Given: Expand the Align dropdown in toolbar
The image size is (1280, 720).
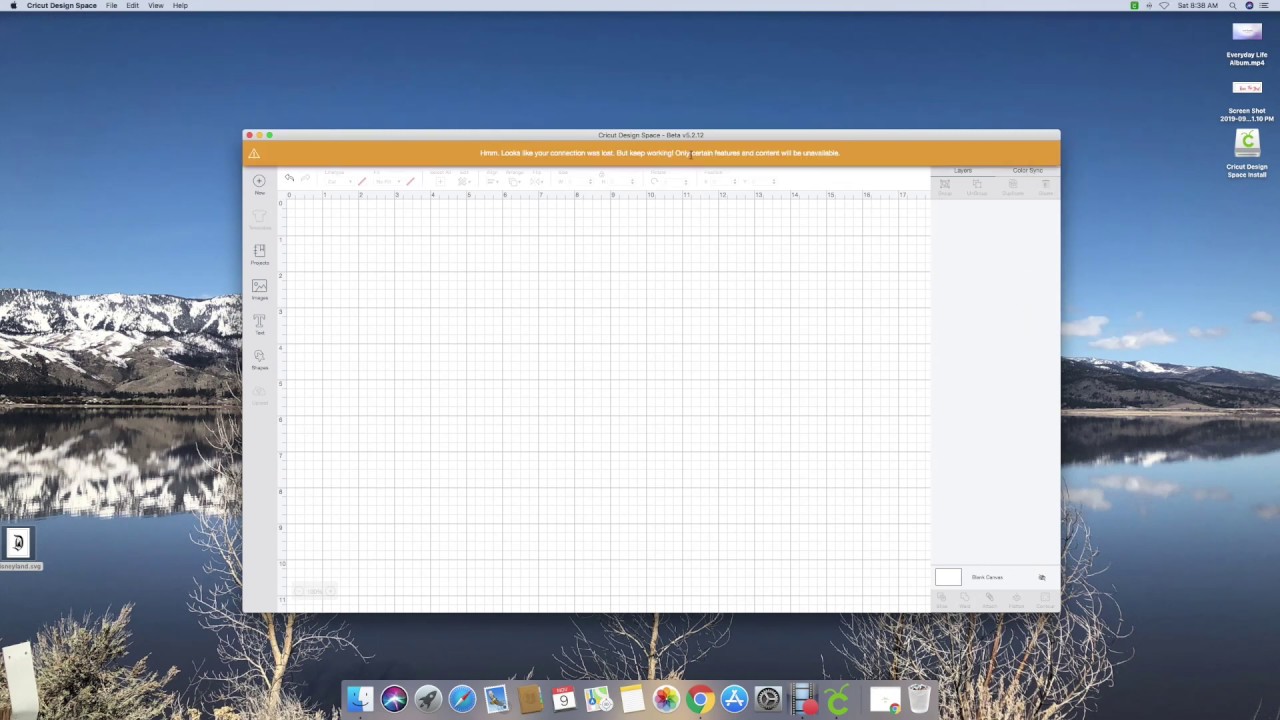Looking at the screenshot, I should (492, 181).
